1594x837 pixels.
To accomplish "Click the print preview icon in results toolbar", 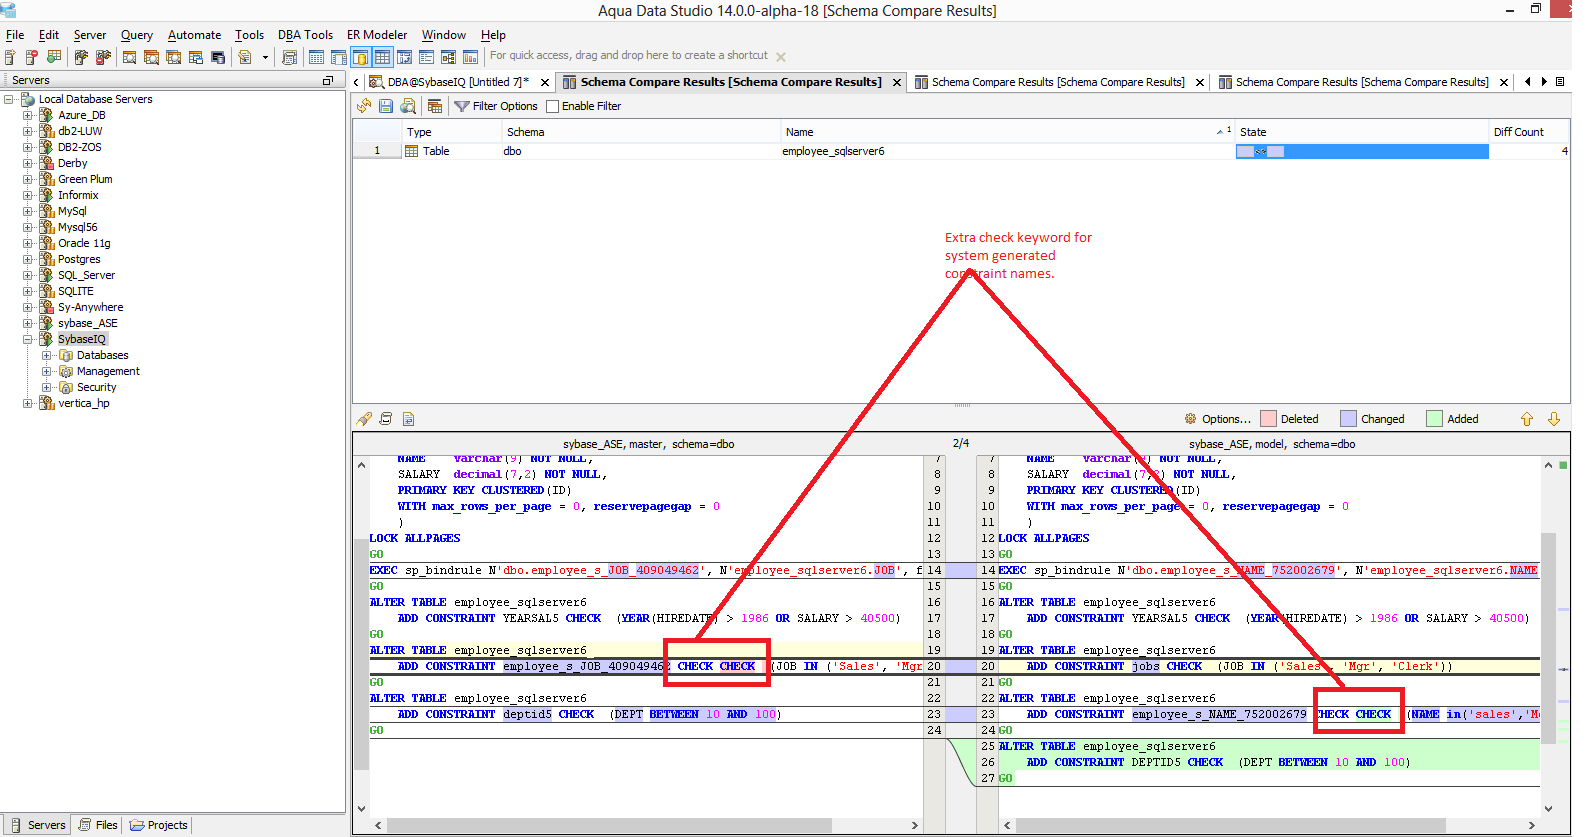I will pyautogui.click(x=408, y=106).
